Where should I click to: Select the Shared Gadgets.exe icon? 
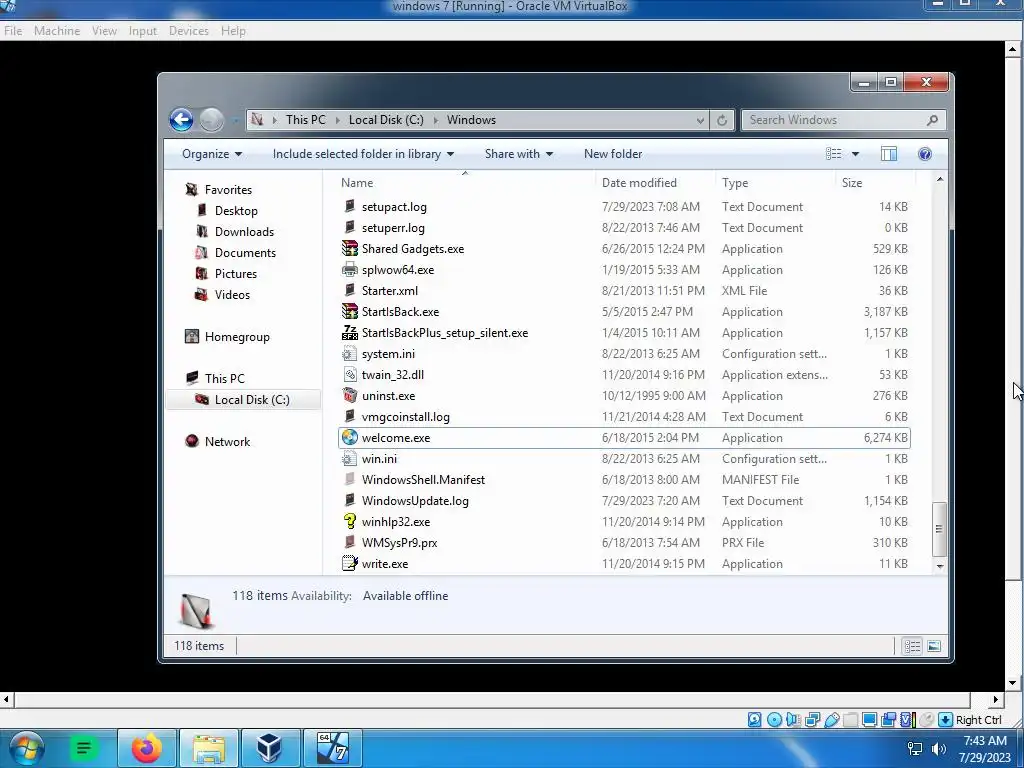[x=350, y=249]
